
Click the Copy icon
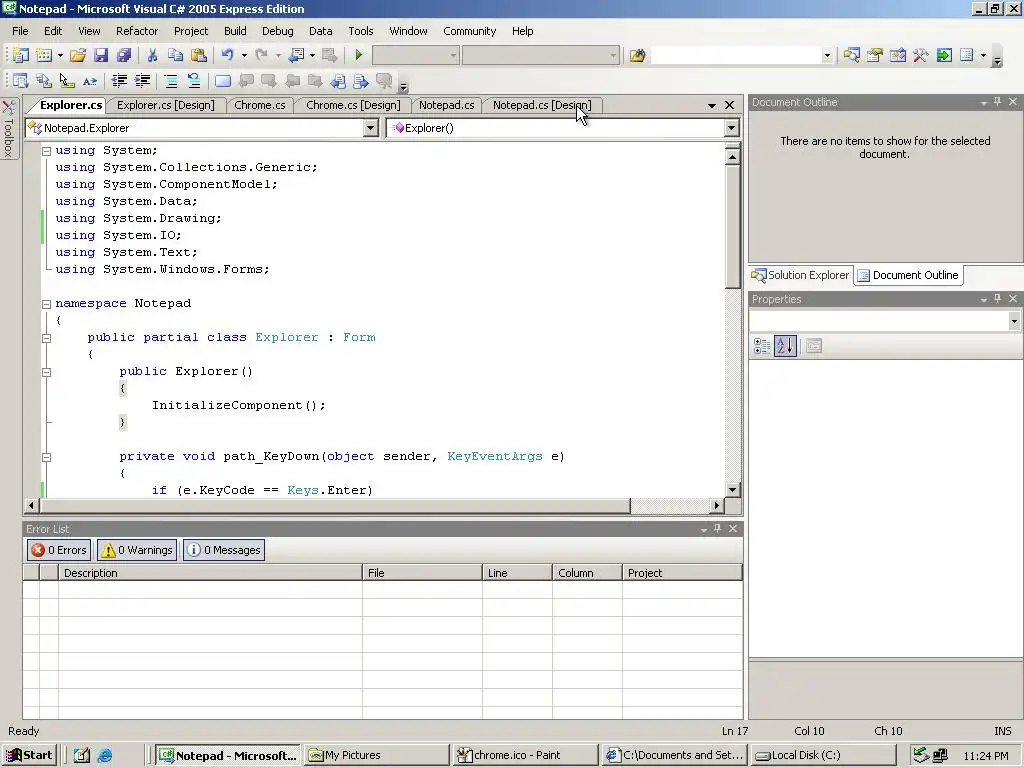click(x=175, y=56)
